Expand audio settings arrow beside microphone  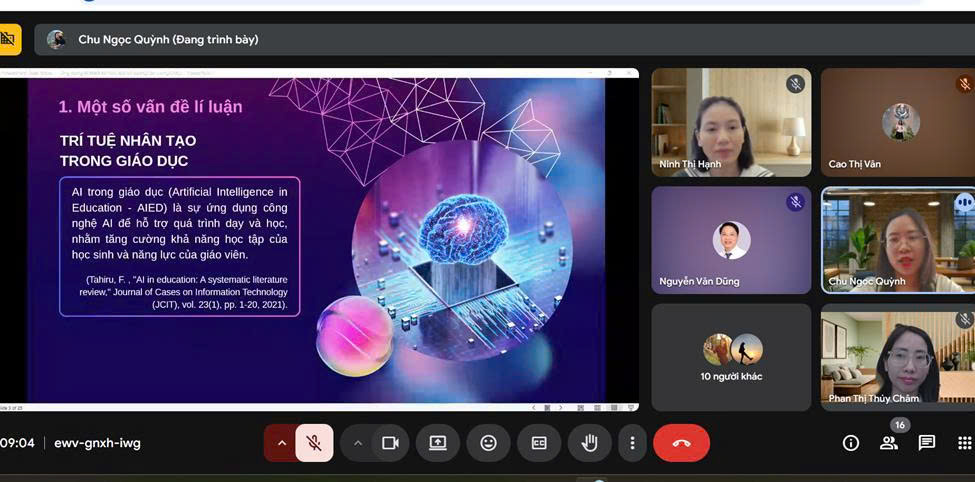tap(281, 443)
